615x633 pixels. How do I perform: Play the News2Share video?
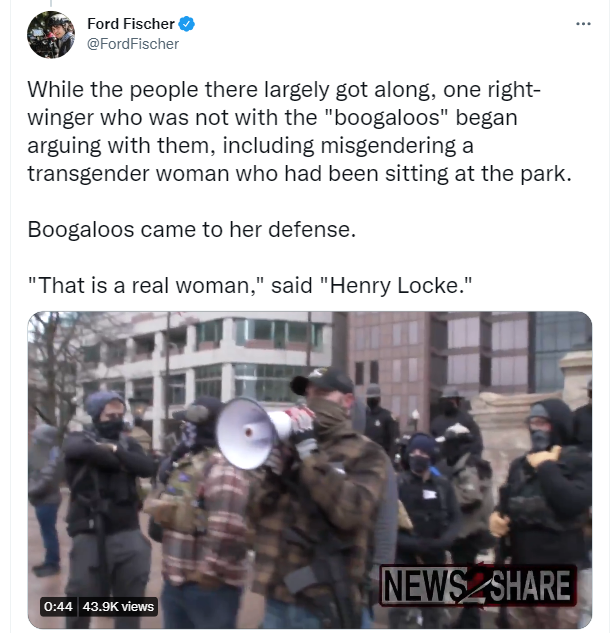point(310,470)
